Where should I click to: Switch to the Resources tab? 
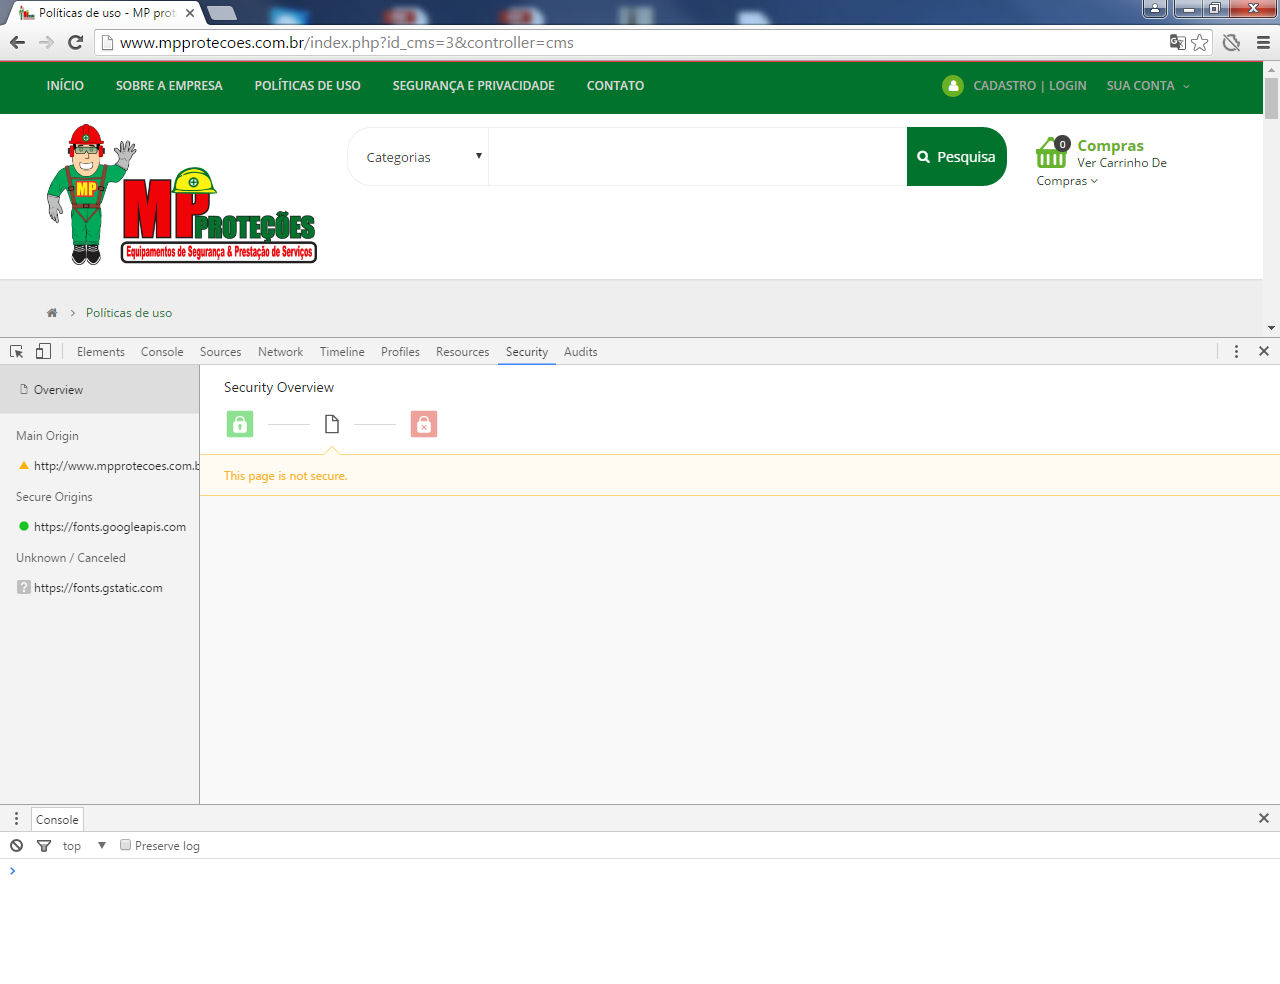(462, 352)
